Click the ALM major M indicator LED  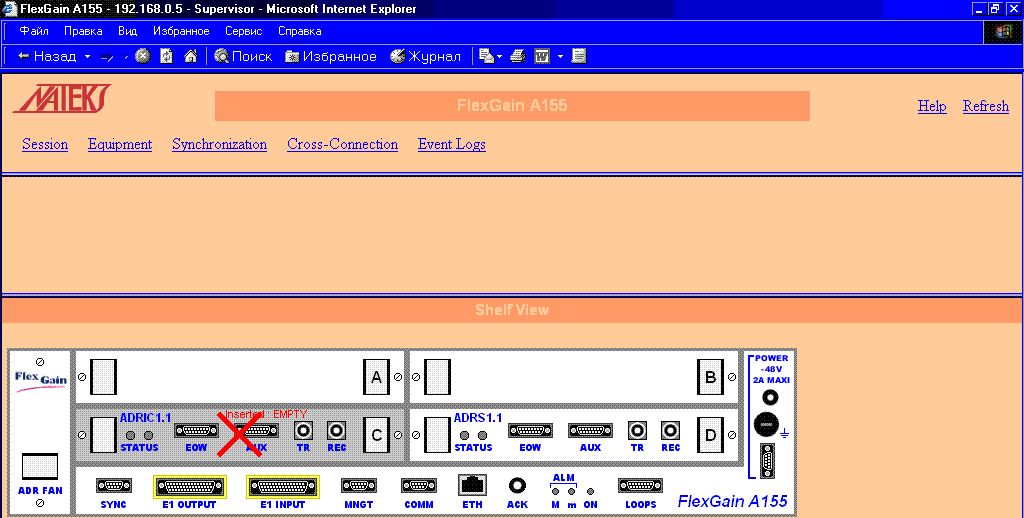click(556, 491)
